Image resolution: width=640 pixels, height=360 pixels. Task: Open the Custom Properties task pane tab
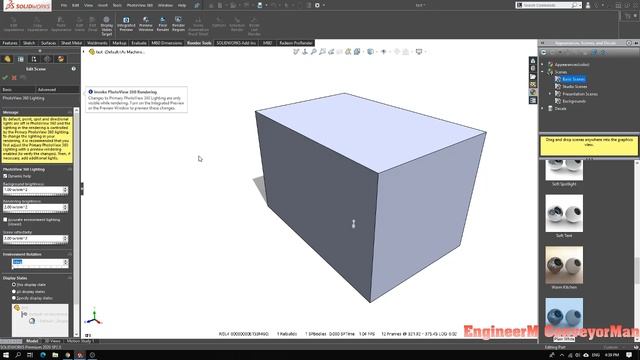click(533, 100)
